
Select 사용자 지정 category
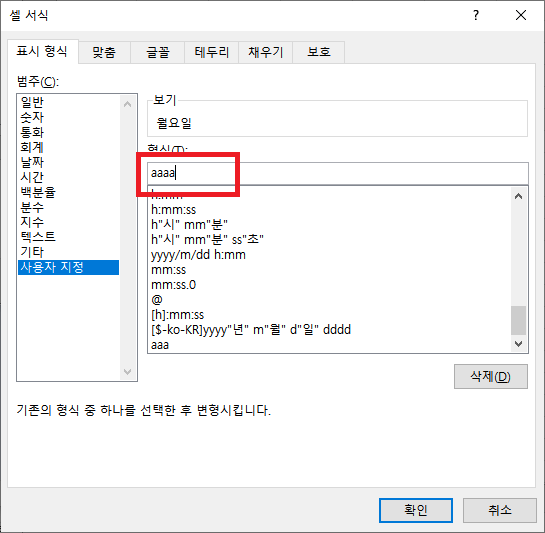pyautogui.click(x=68, y=267)
